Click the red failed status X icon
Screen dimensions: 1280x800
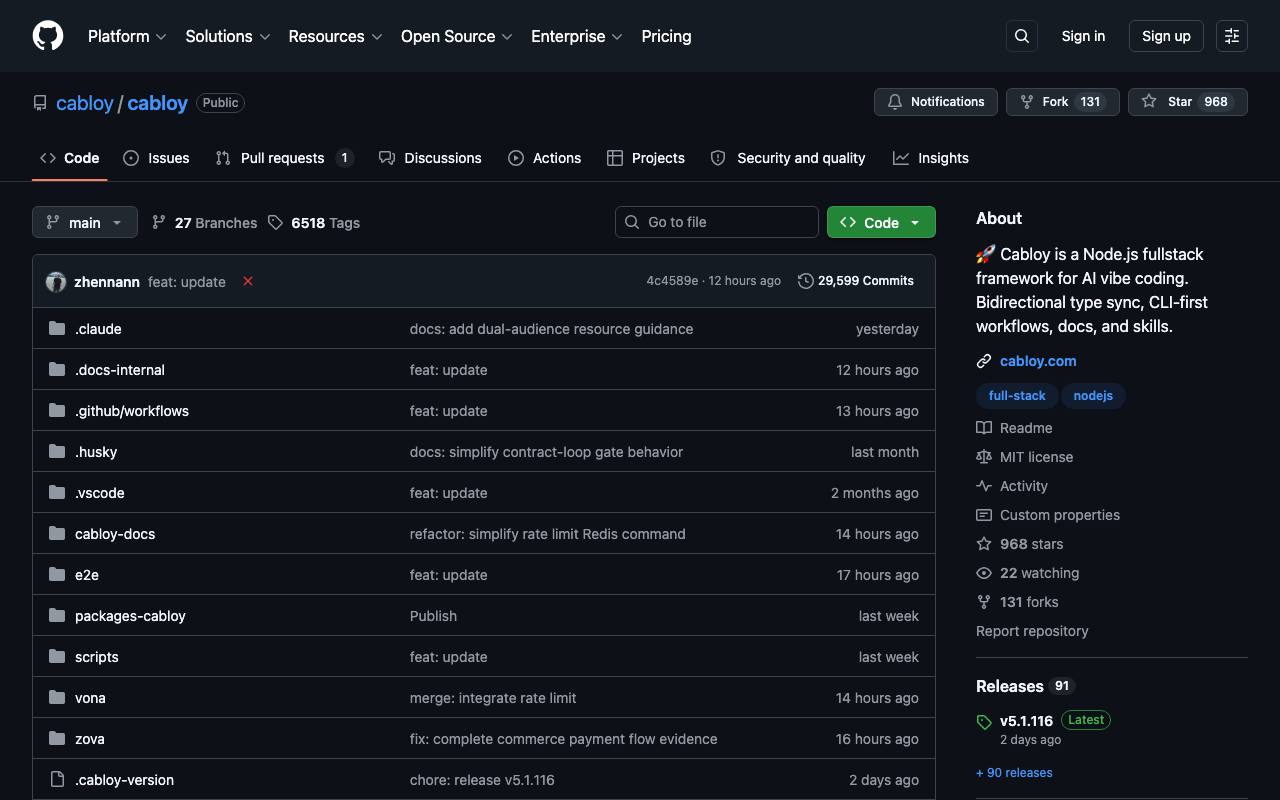pos(248,281)
